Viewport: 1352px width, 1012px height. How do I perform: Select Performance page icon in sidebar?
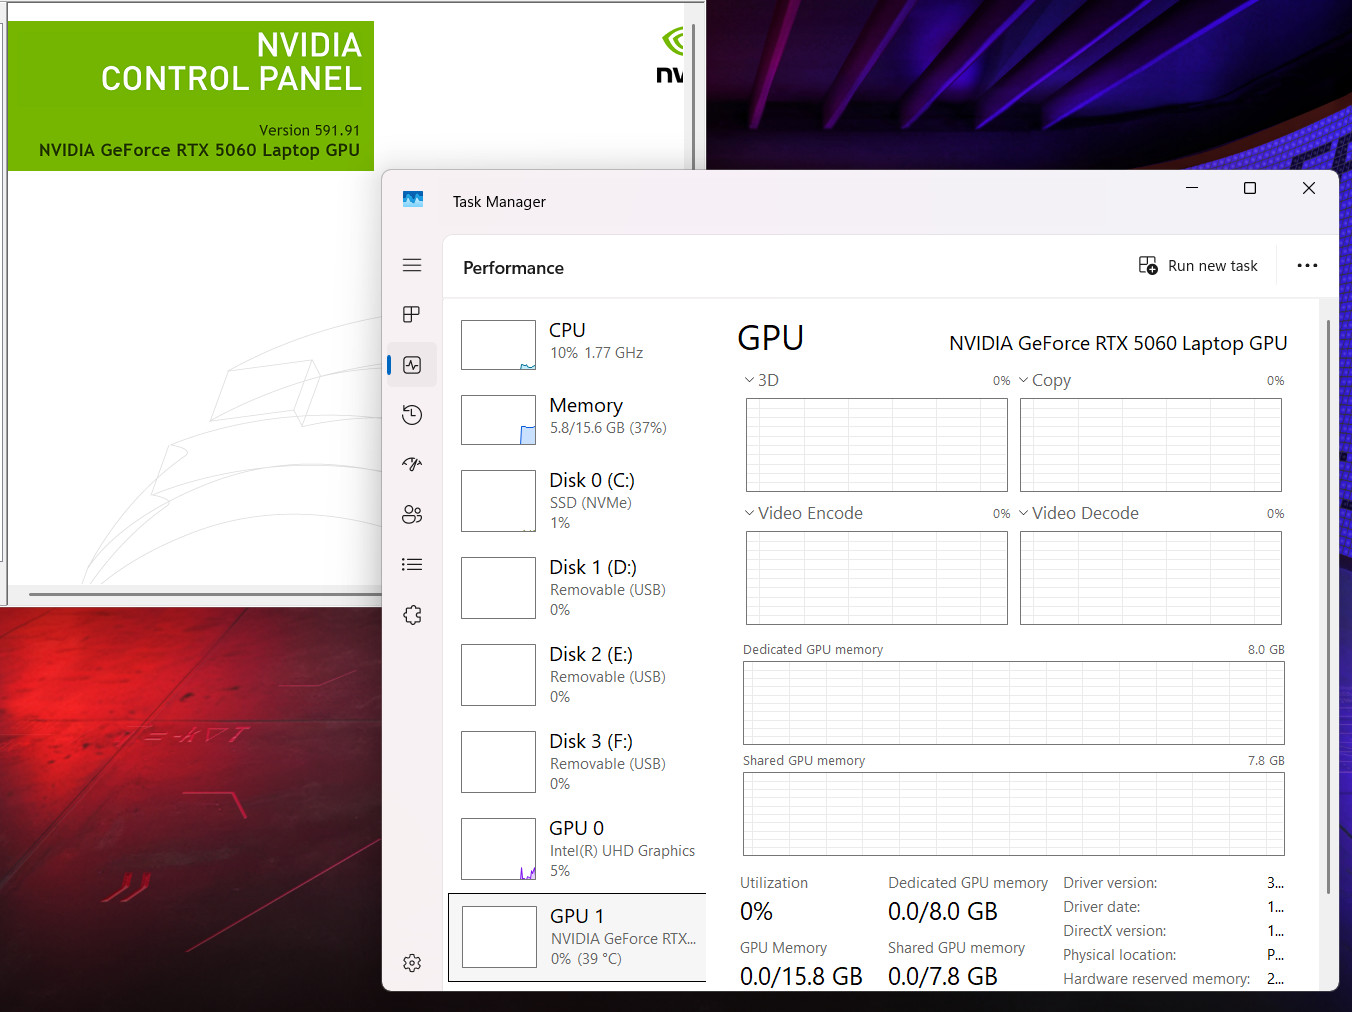click(x=412, y=365)
